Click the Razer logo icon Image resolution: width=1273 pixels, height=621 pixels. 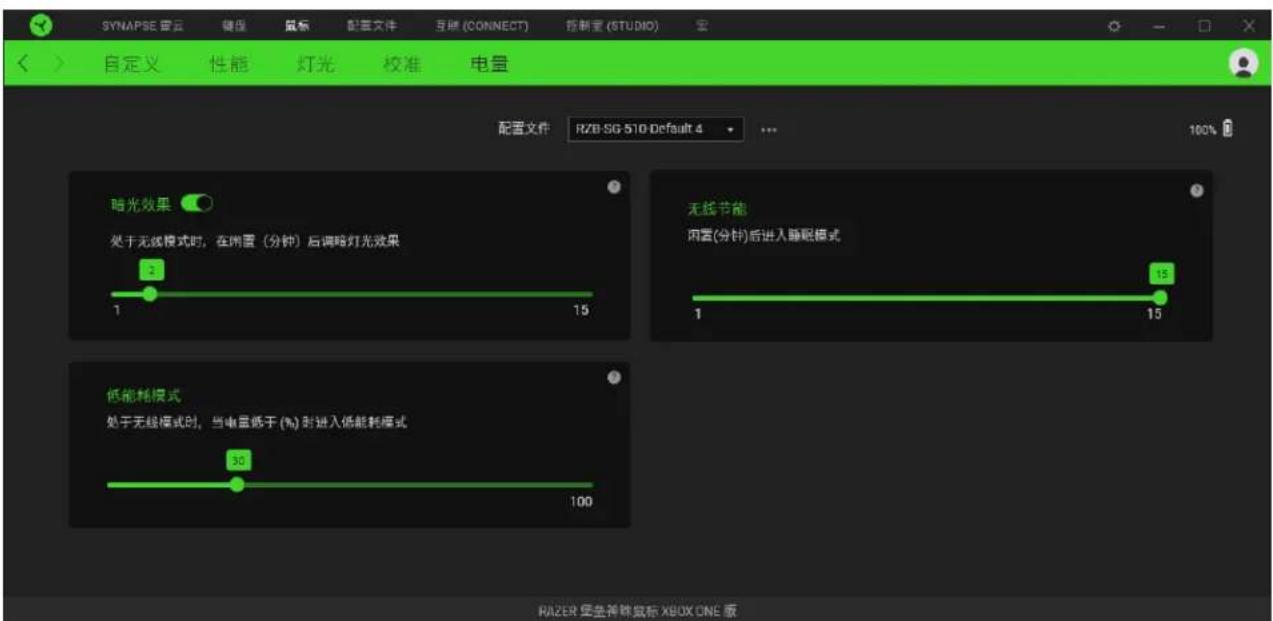pyautogui.click(x=42, y=26)
